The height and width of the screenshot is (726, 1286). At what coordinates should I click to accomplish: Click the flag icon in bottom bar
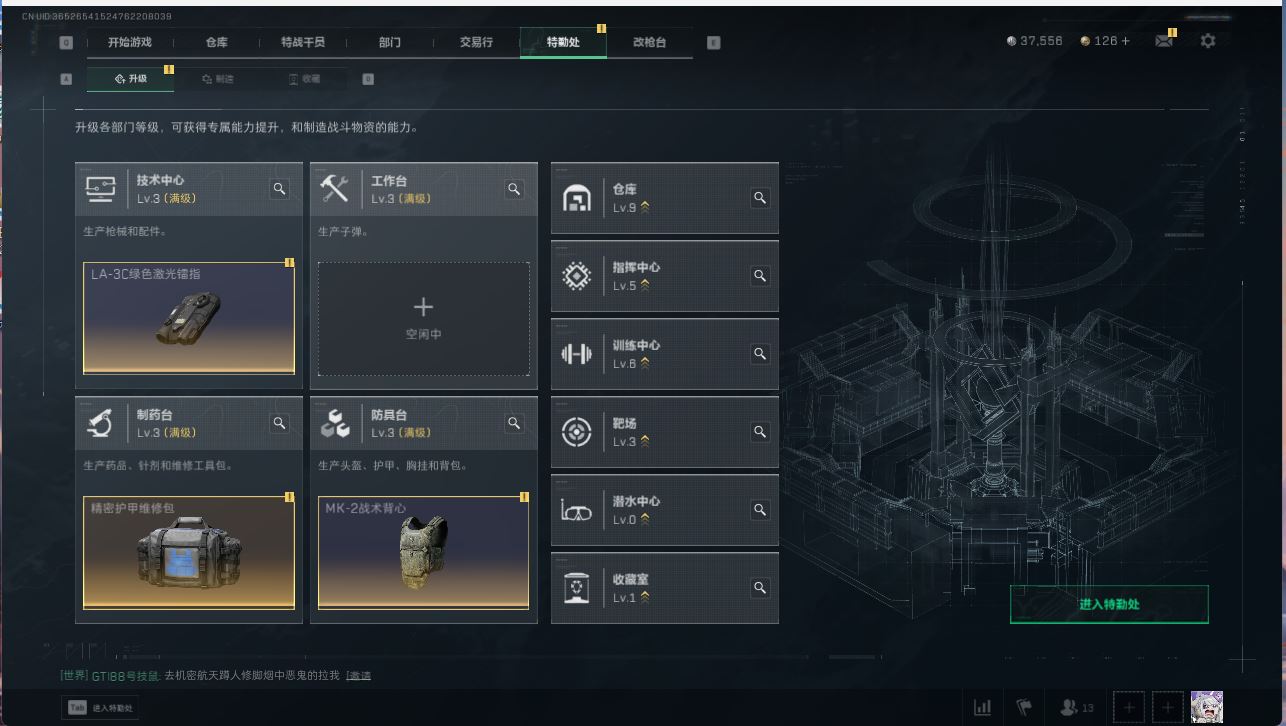[x=1024, y=707]
